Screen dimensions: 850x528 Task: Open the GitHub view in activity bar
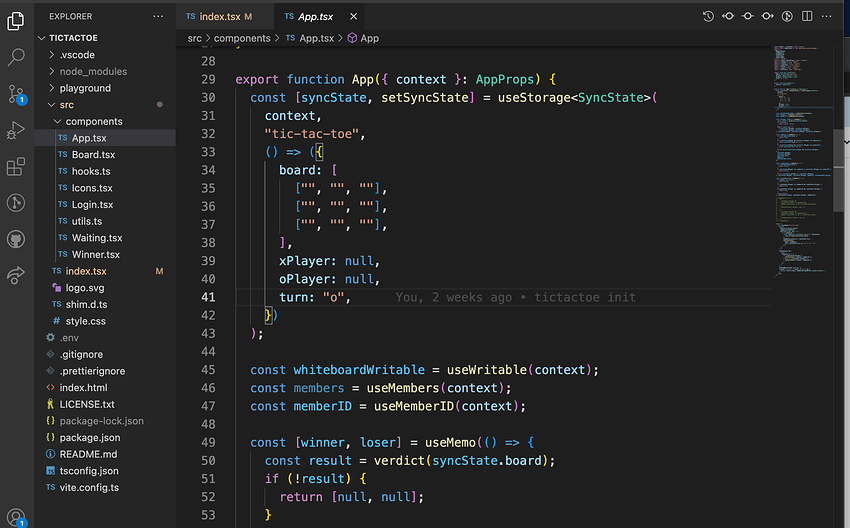point(16,239)
